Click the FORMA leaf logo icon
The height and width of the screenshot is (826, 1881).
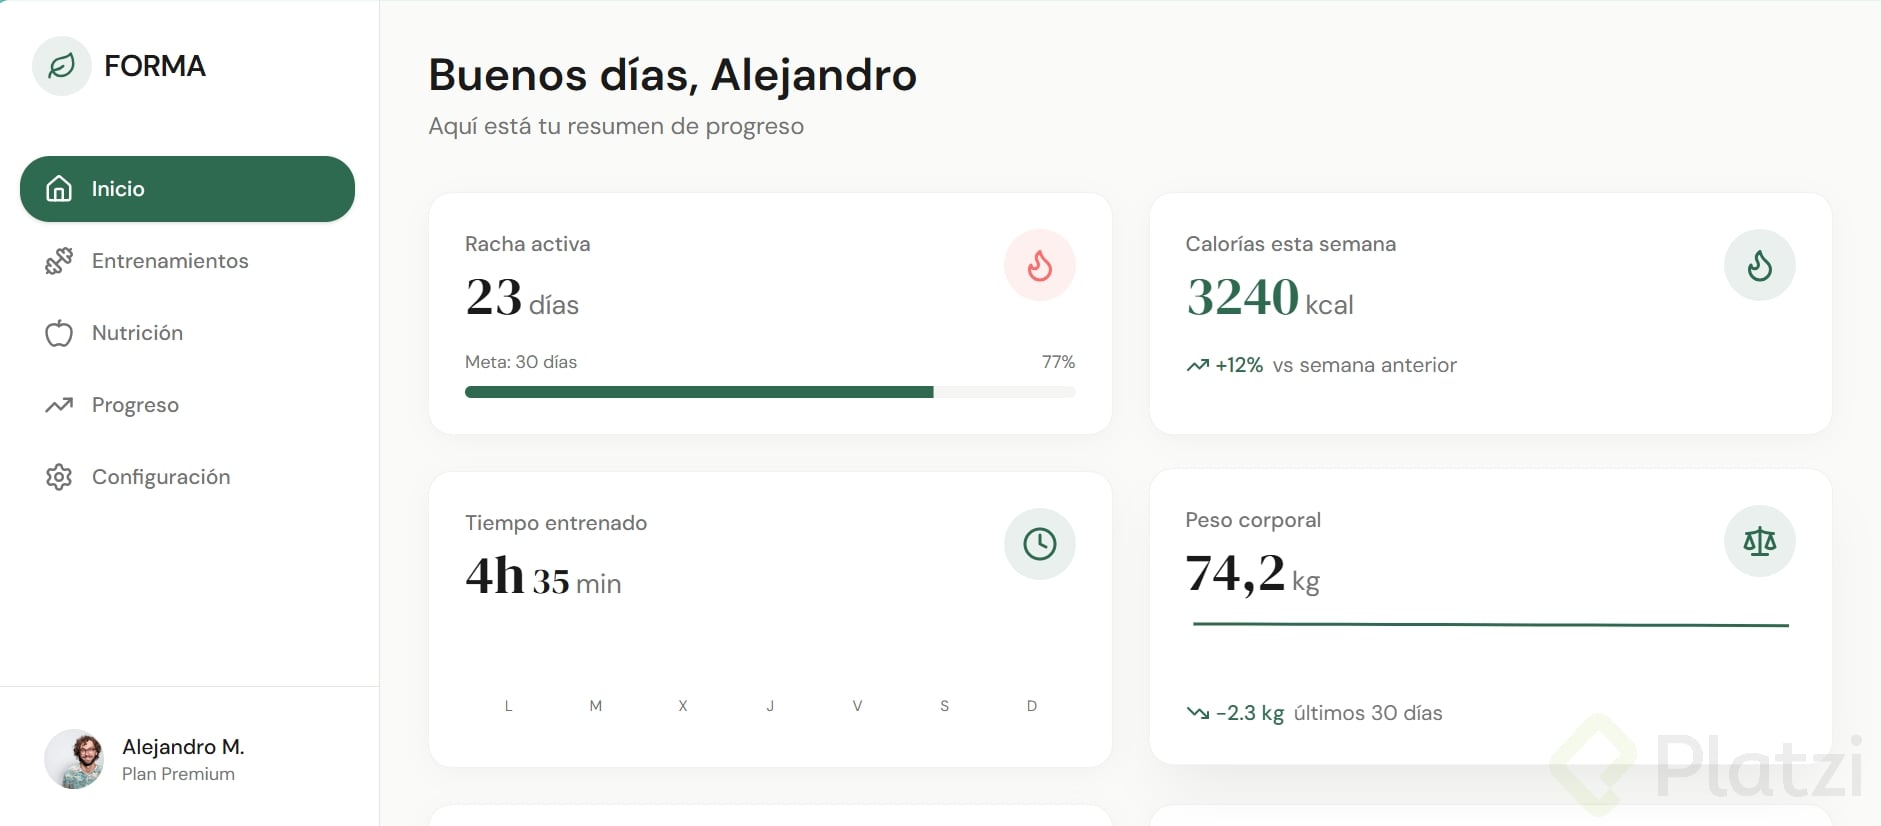pos(62,66)
